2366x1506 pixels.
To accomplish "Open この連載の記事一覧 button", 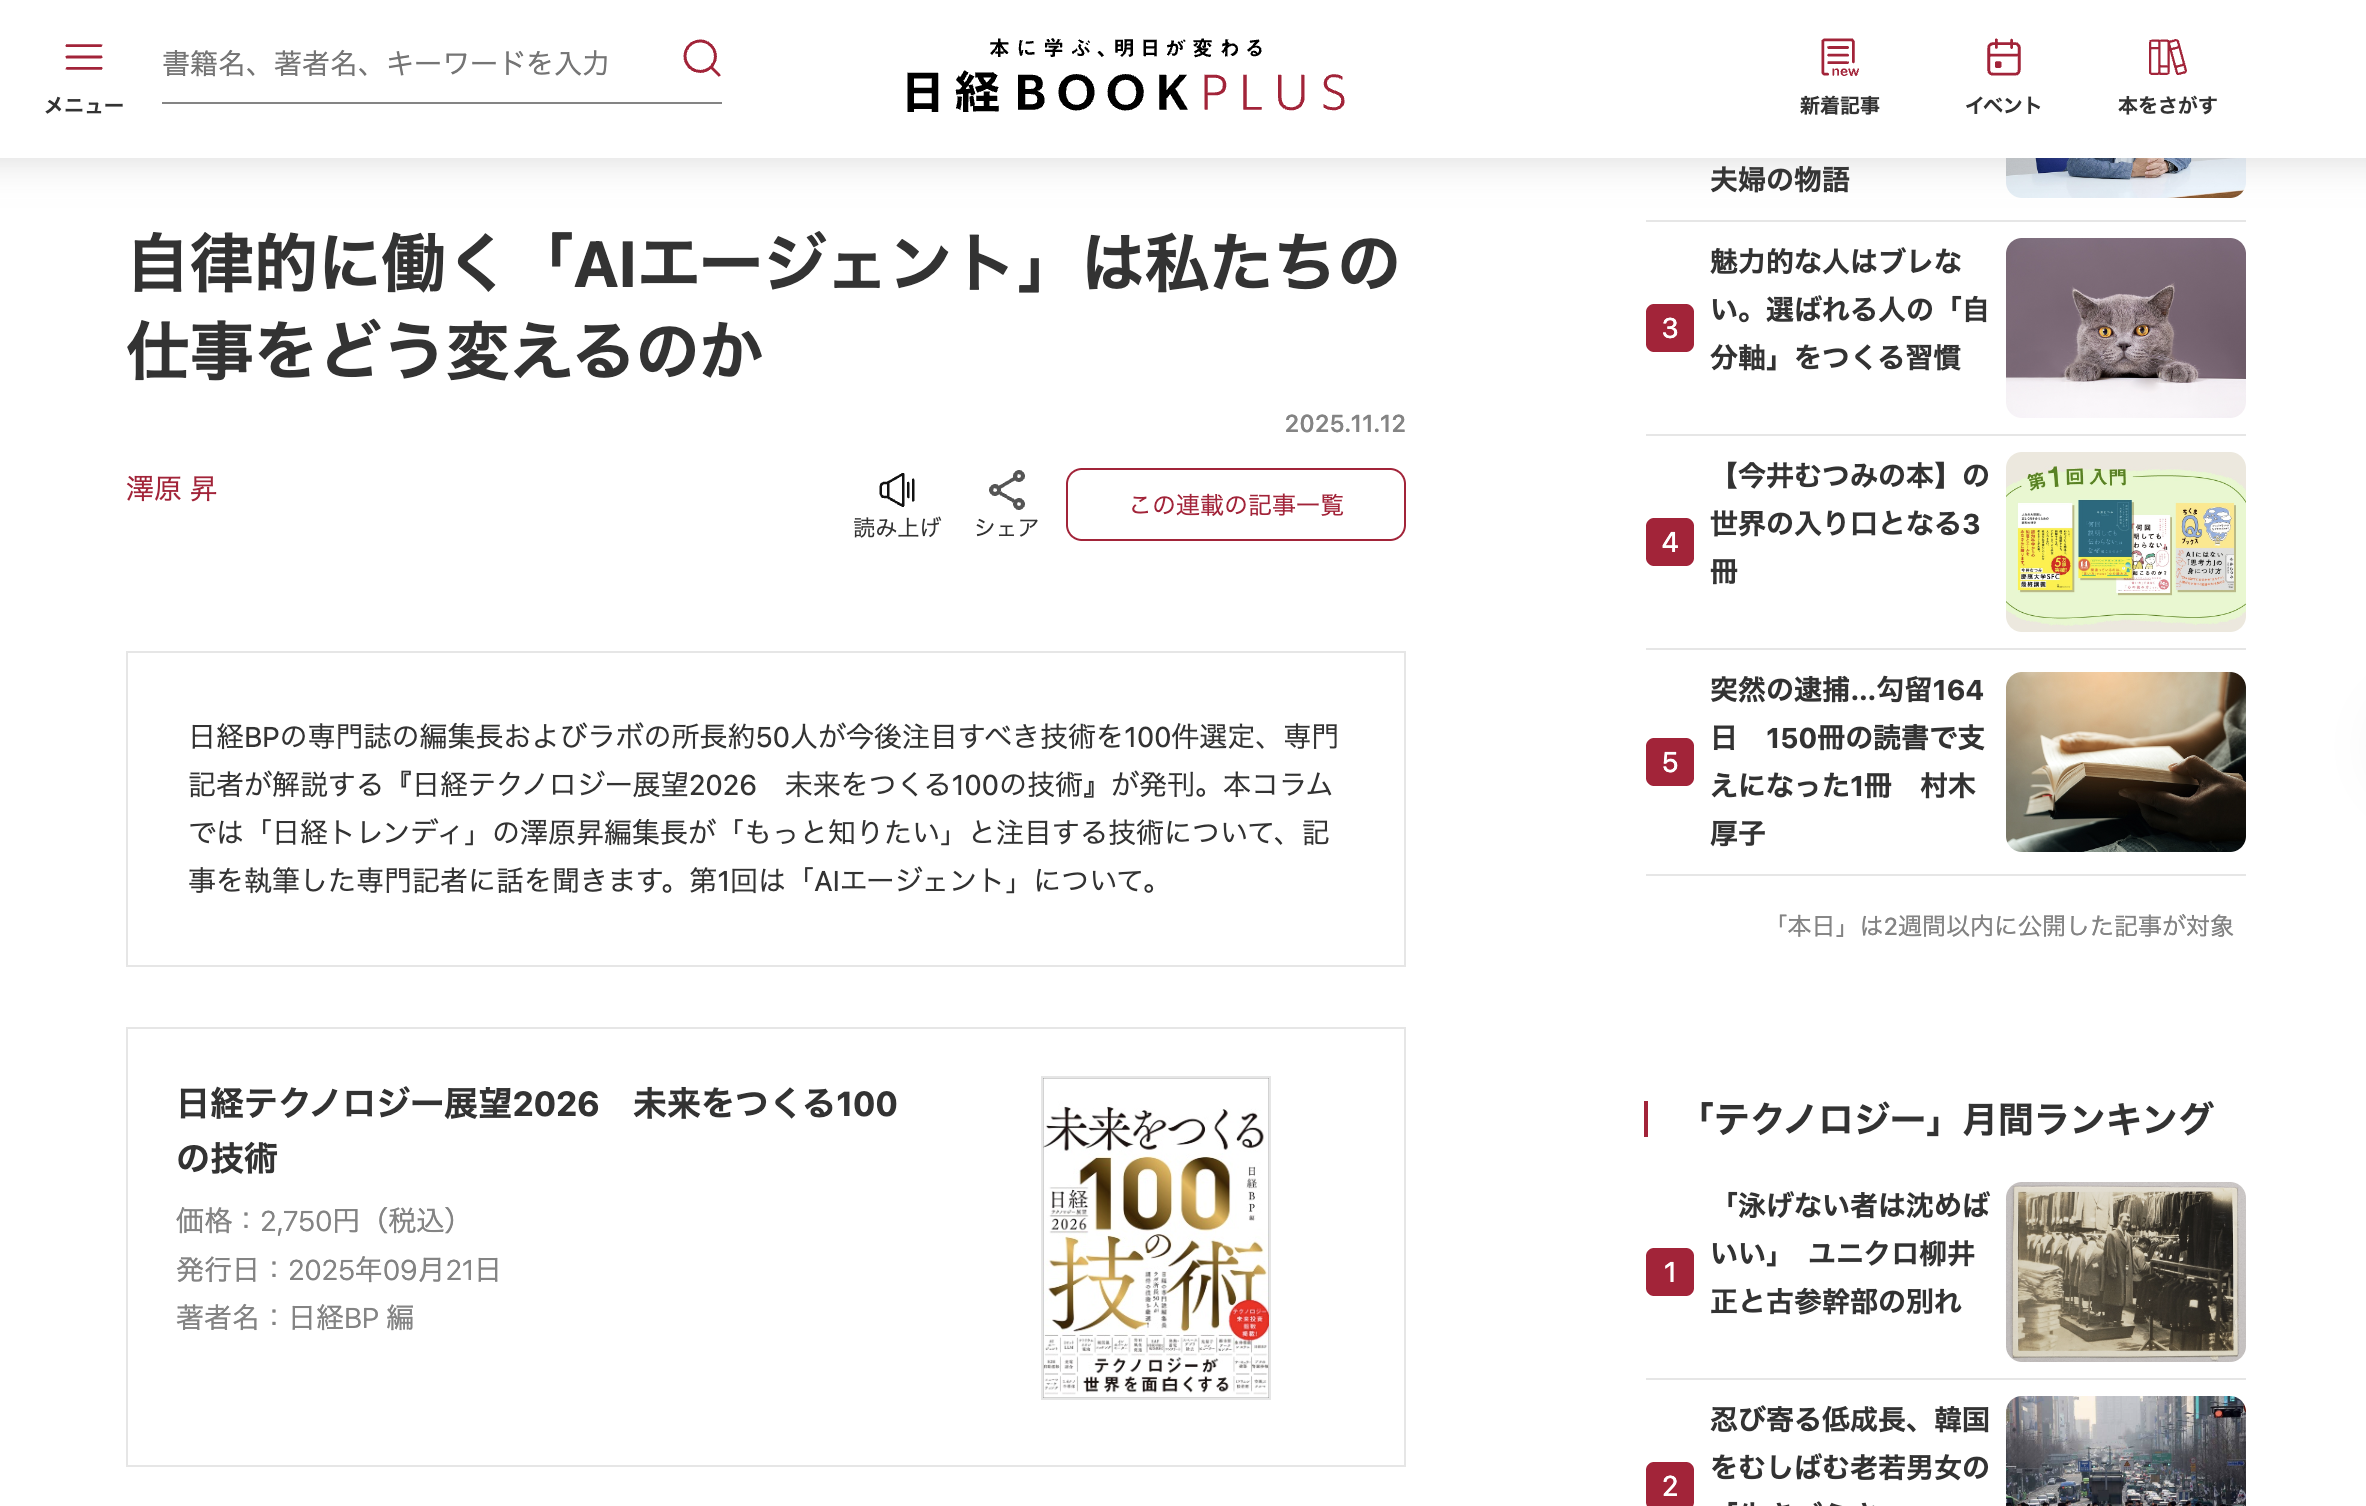I will click(x=1235, y=505).
